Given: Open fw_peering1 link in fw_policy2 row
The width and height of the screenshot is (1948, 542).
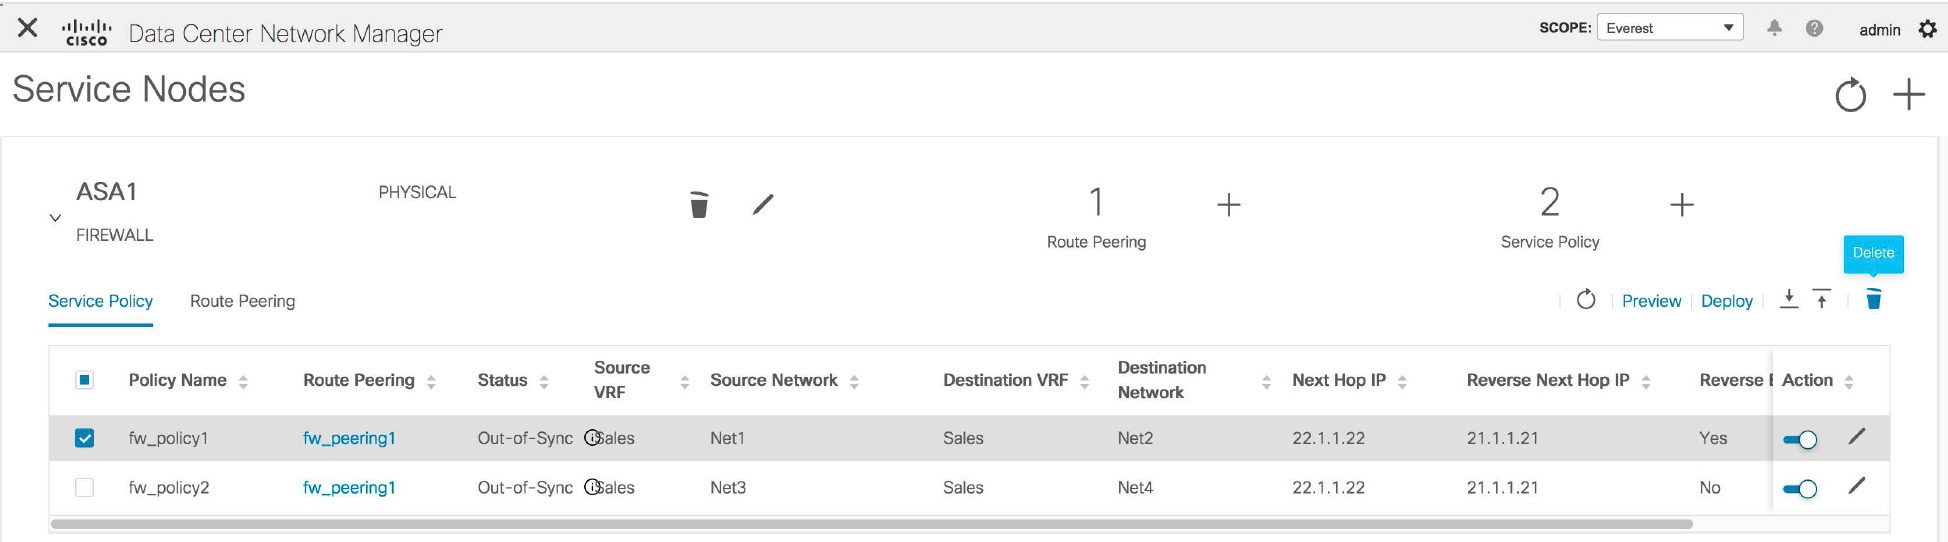Looking at the screenshot, I should [x=349, y=488].
